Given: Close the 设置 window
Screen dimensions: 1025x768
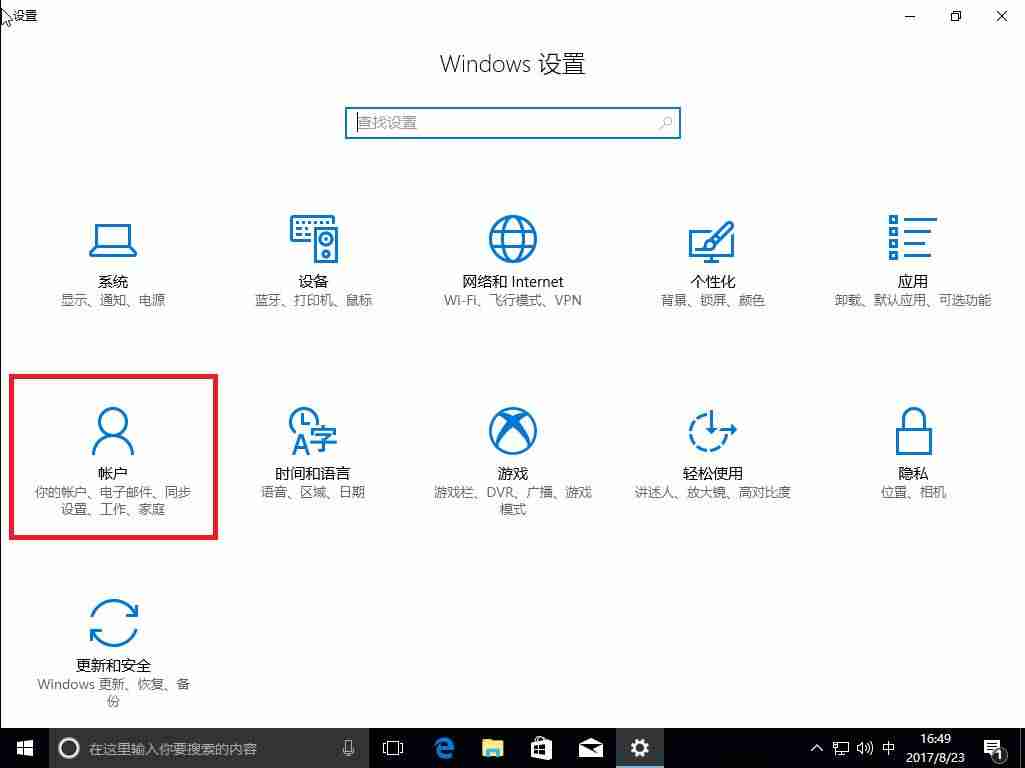Looking at the screenshot, I should 1001,16.
